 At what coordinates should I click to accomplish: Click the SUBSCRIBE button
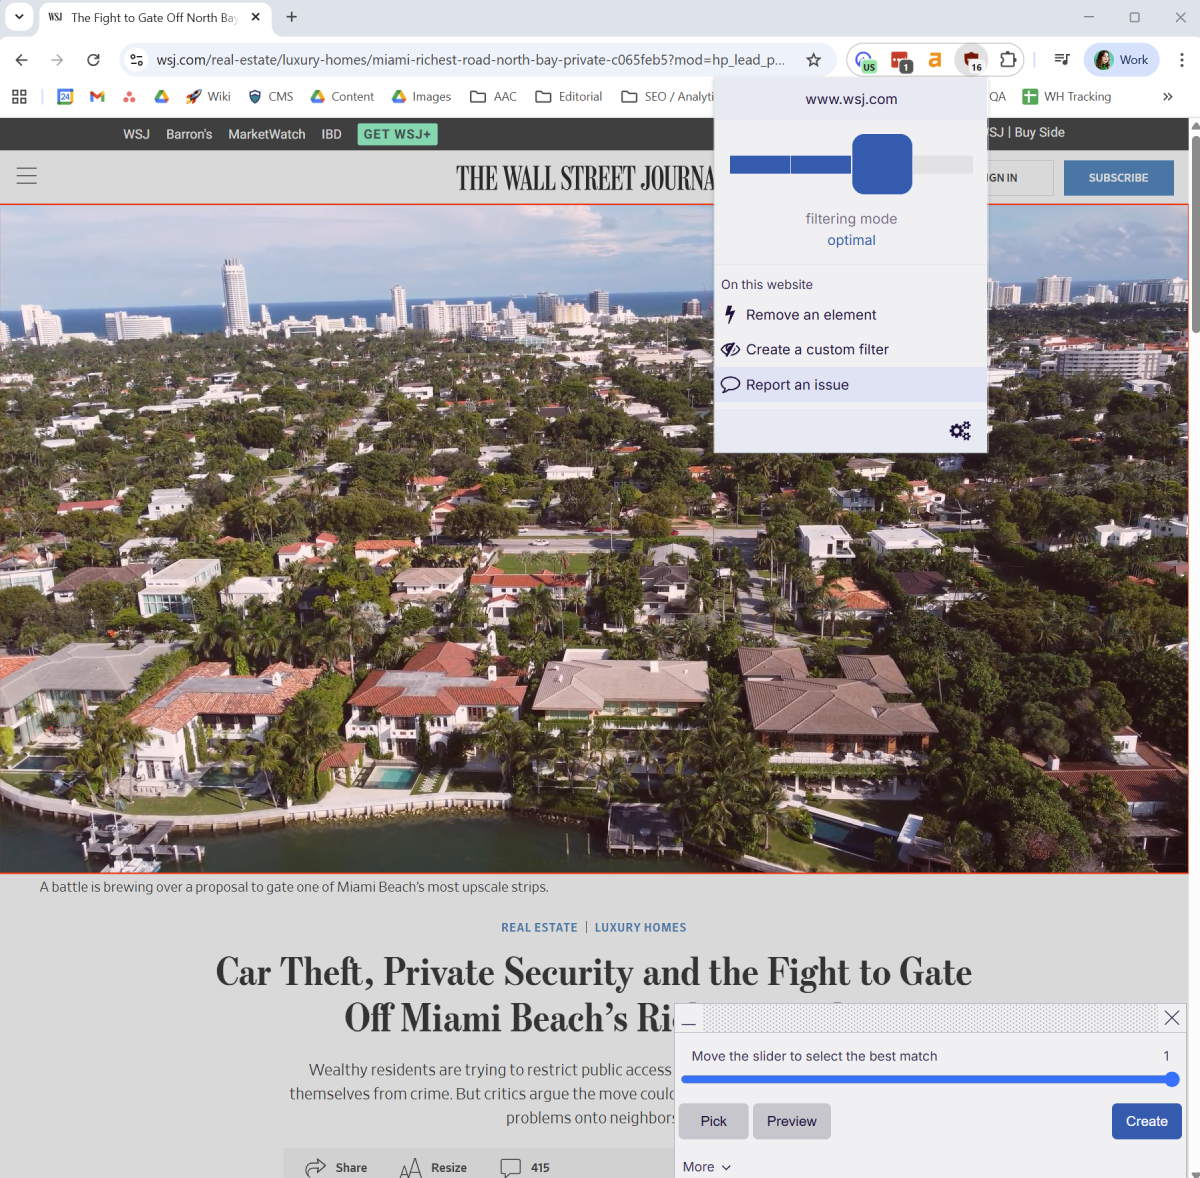(x=1118, y=177)
